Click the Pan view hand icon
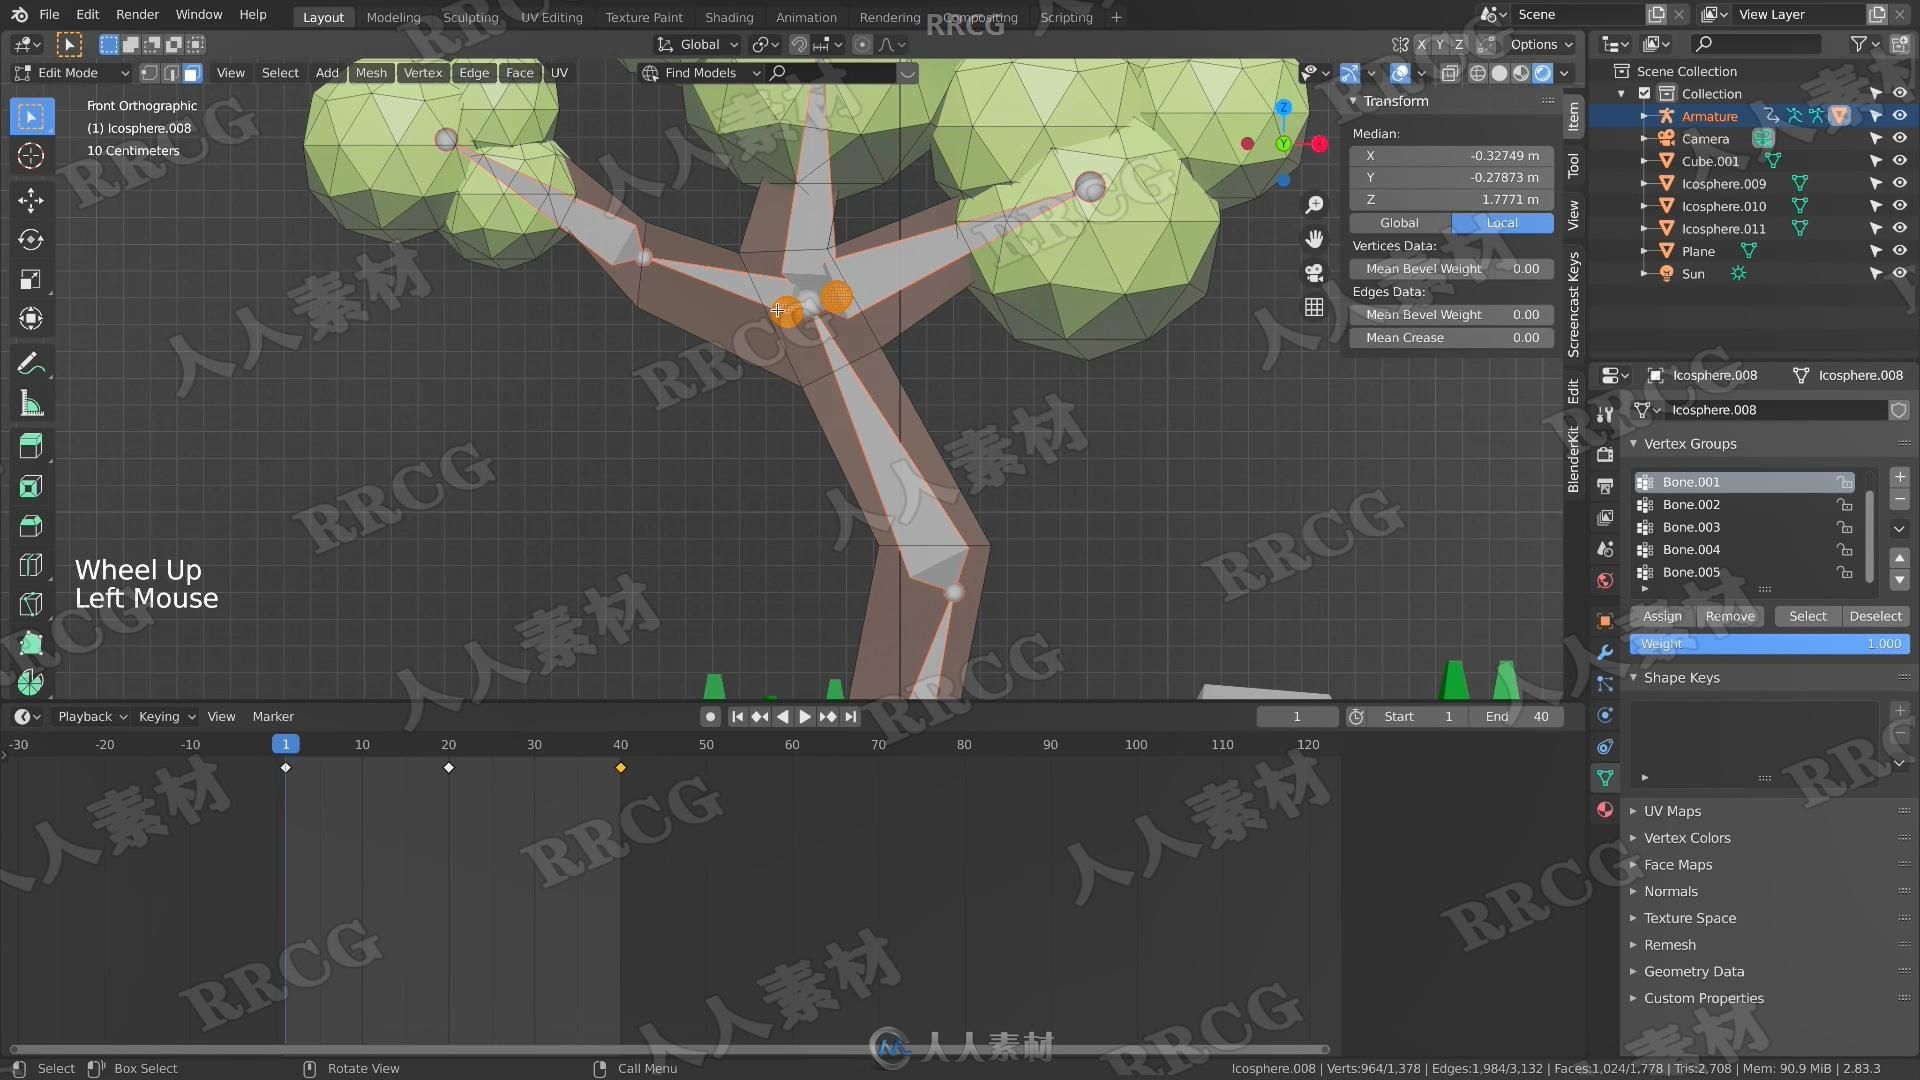 tap(1314, 239)
